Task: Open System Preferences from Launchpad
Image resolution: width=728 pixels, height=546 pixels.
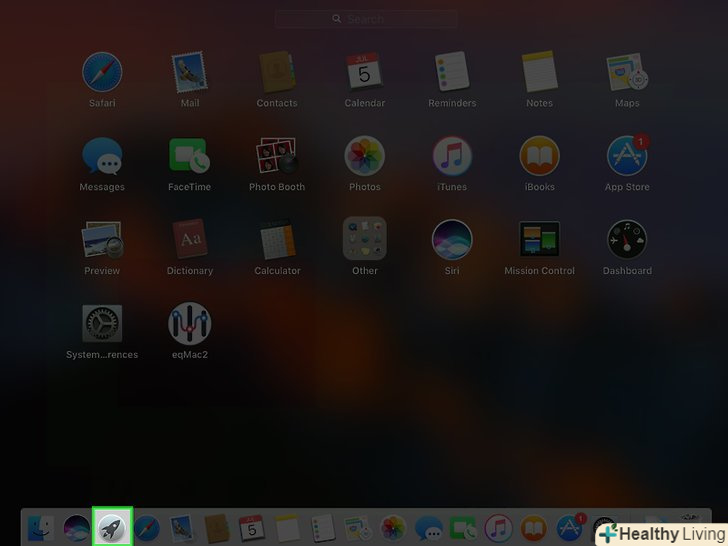Action: click(102, 324)
